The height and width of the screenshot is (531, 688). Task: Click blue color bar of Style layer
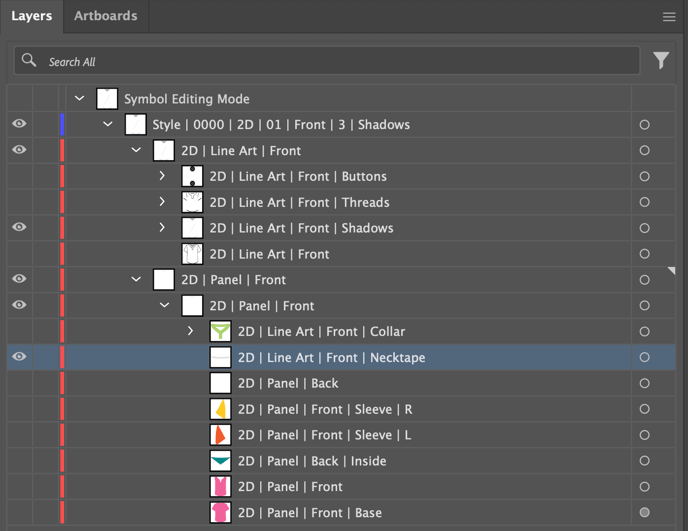click(62, 125)
